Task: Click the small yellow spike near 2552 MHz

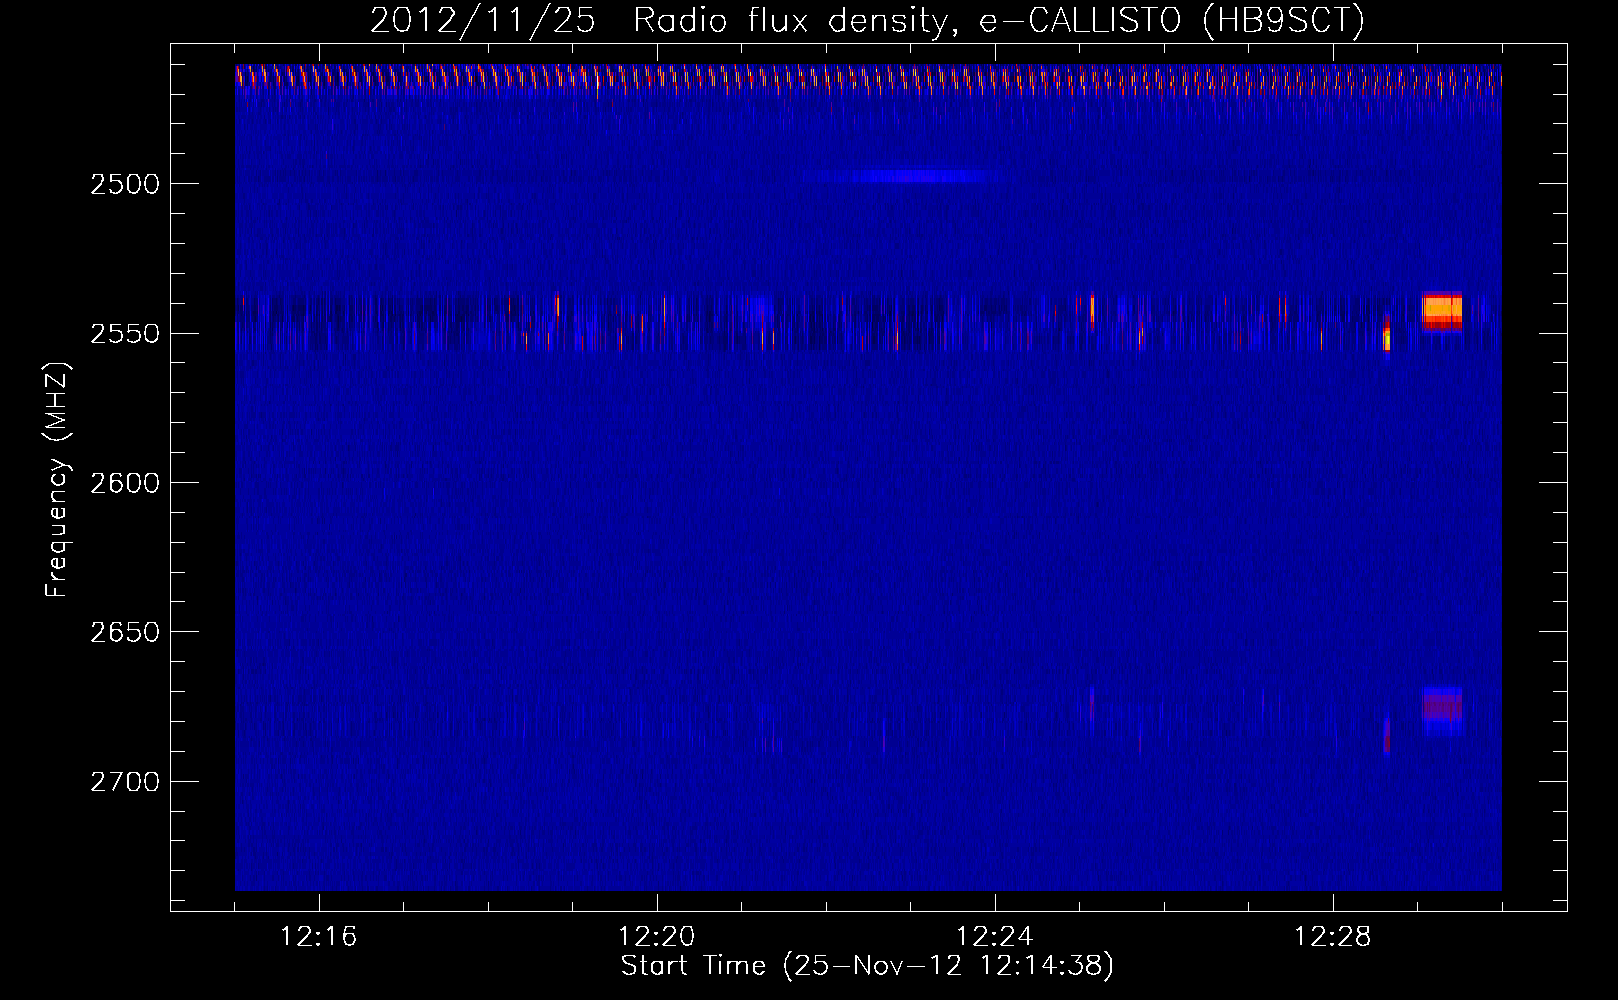Action: click(1387, 338)
